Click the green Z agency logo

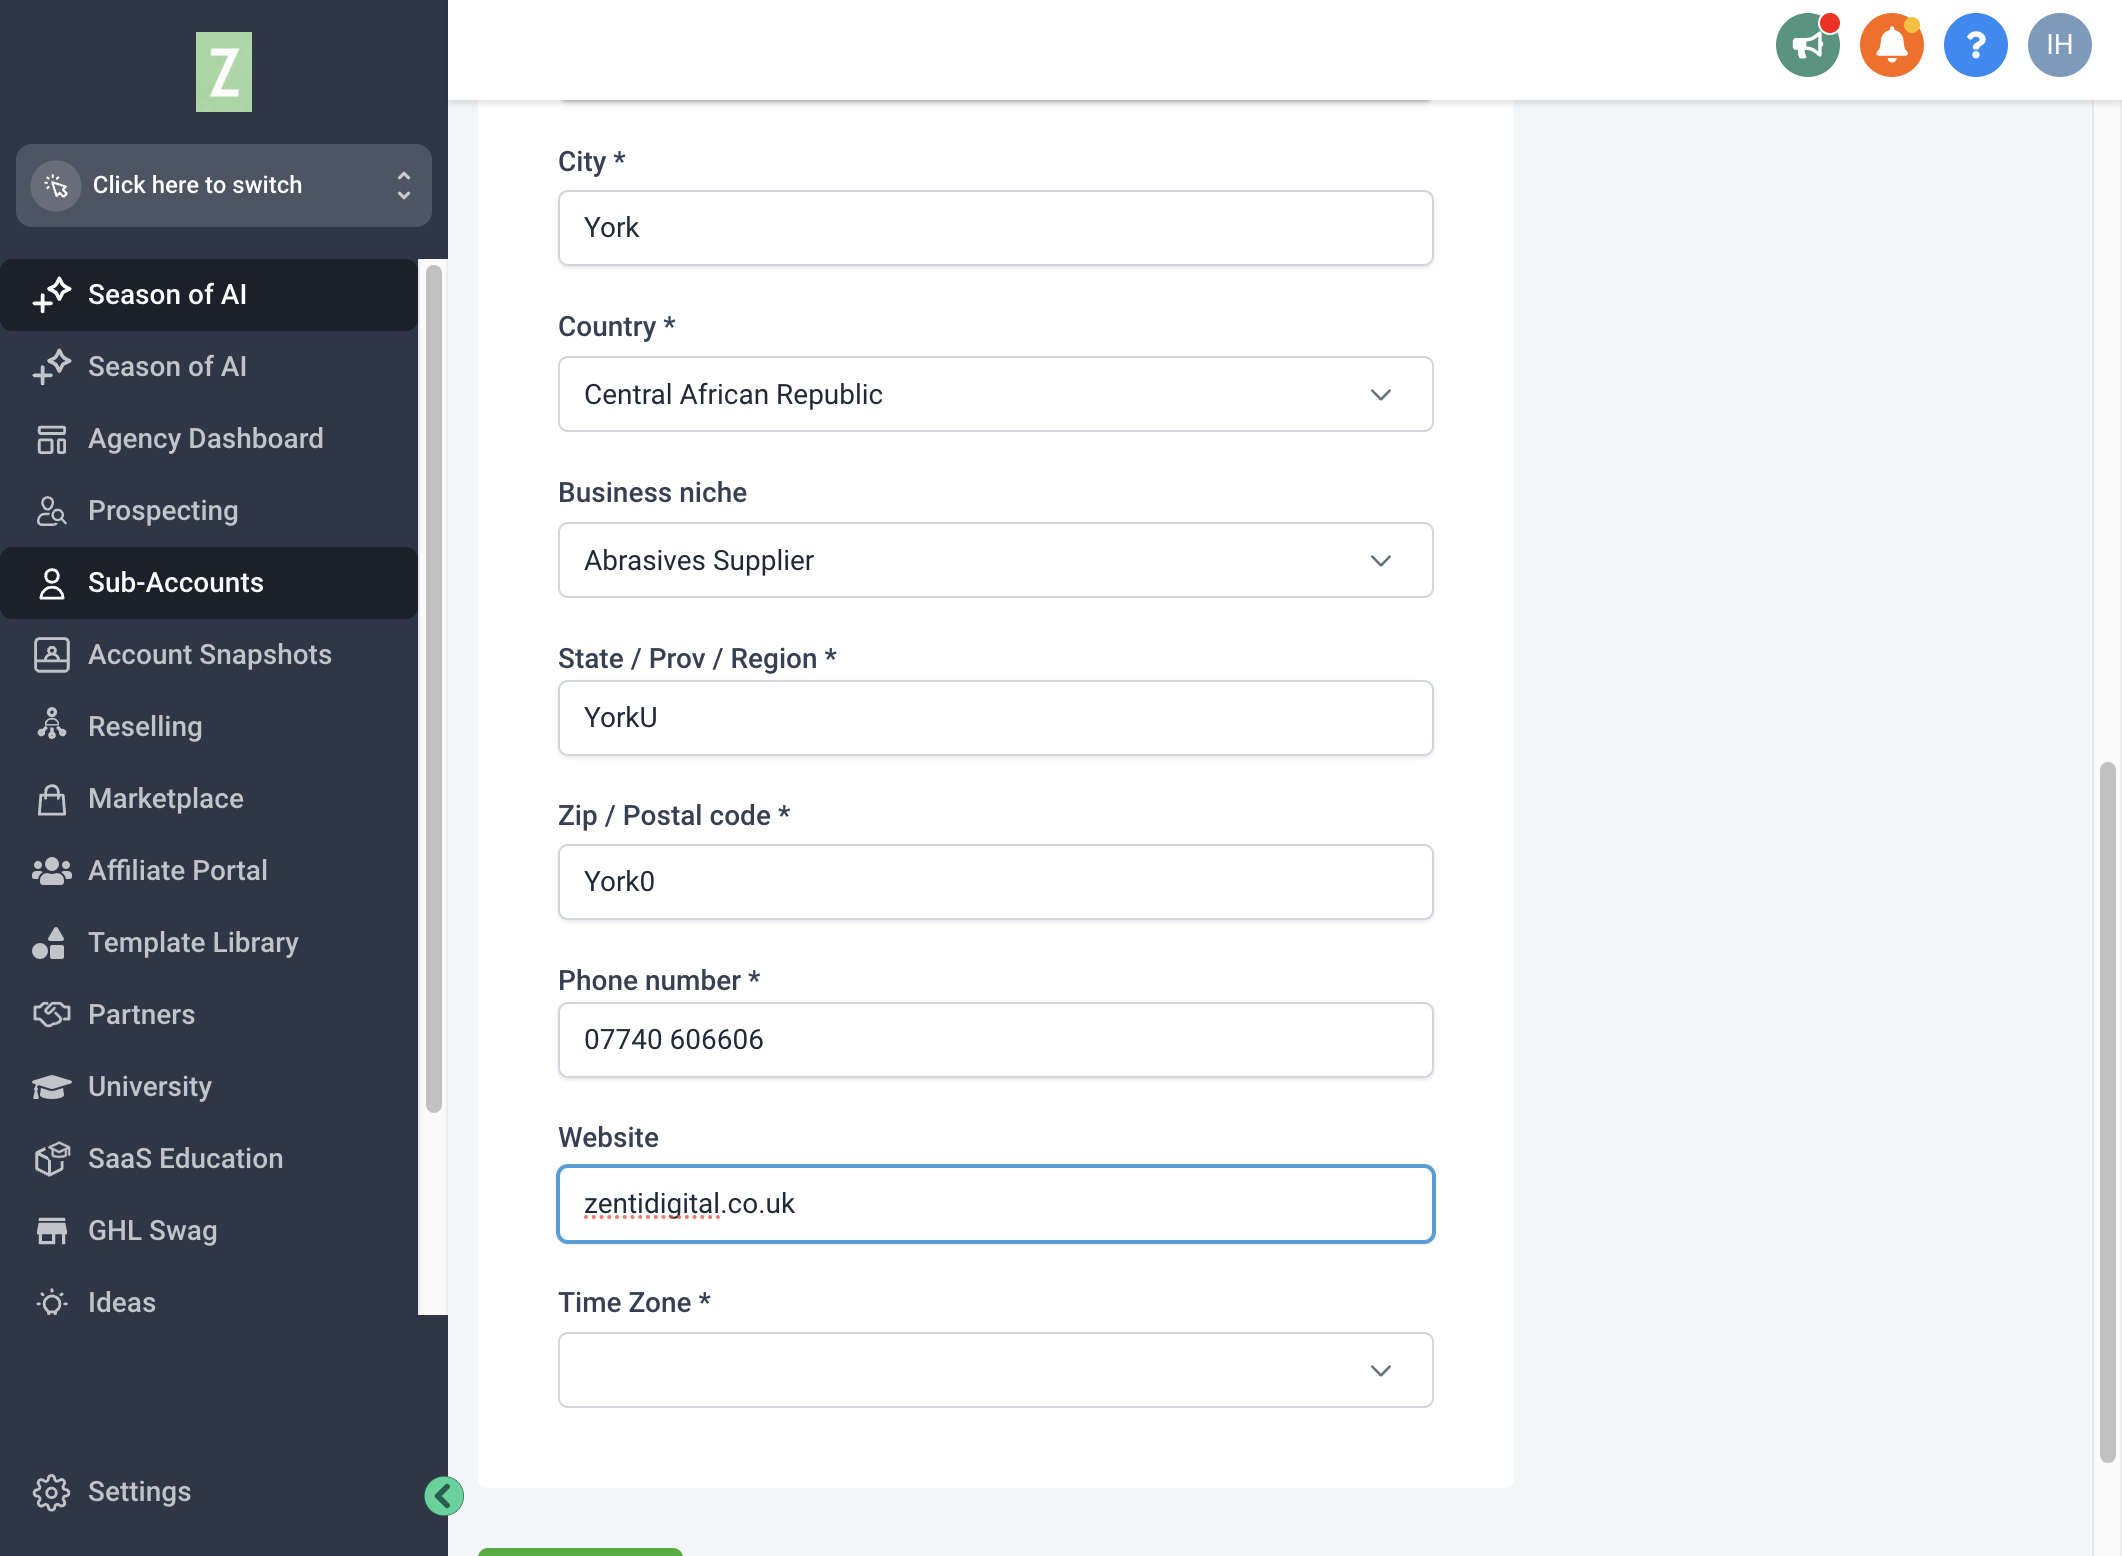point(224,72)
